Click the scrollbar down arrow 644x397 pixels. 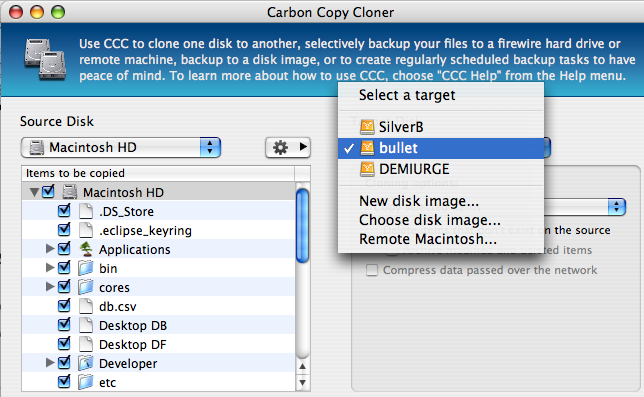[302, 383]
